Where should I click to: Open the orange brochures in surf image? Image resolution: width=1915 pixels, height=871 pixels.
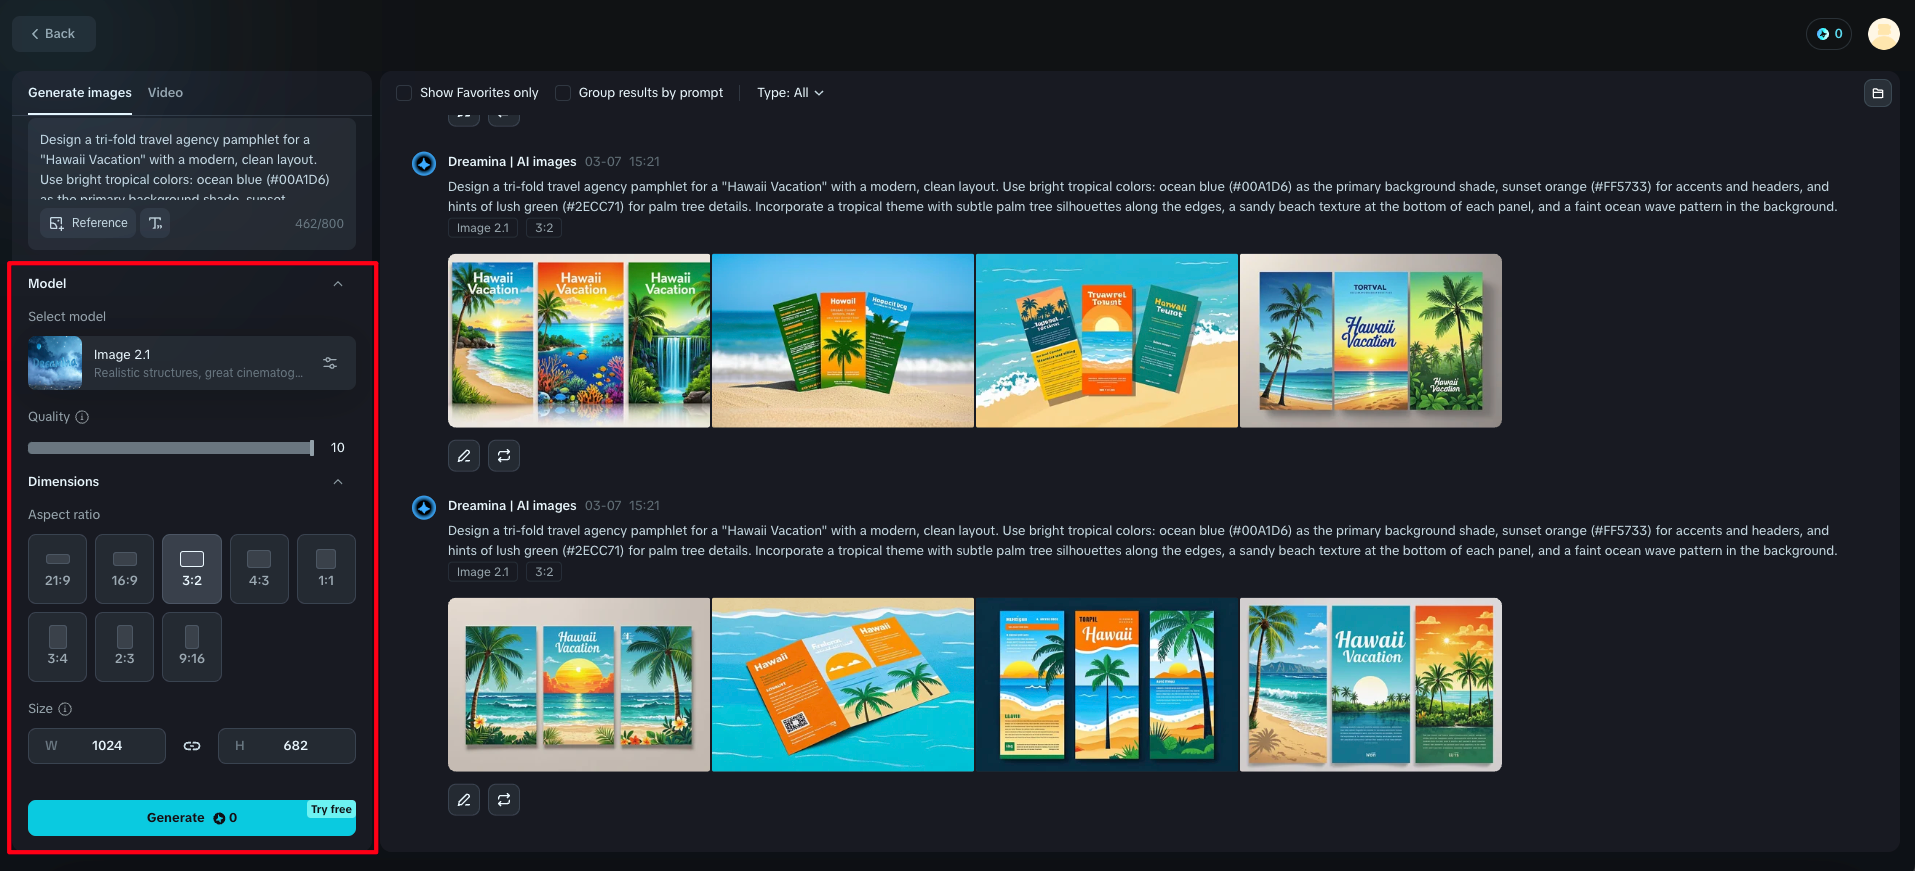(x=1107, y=341)
